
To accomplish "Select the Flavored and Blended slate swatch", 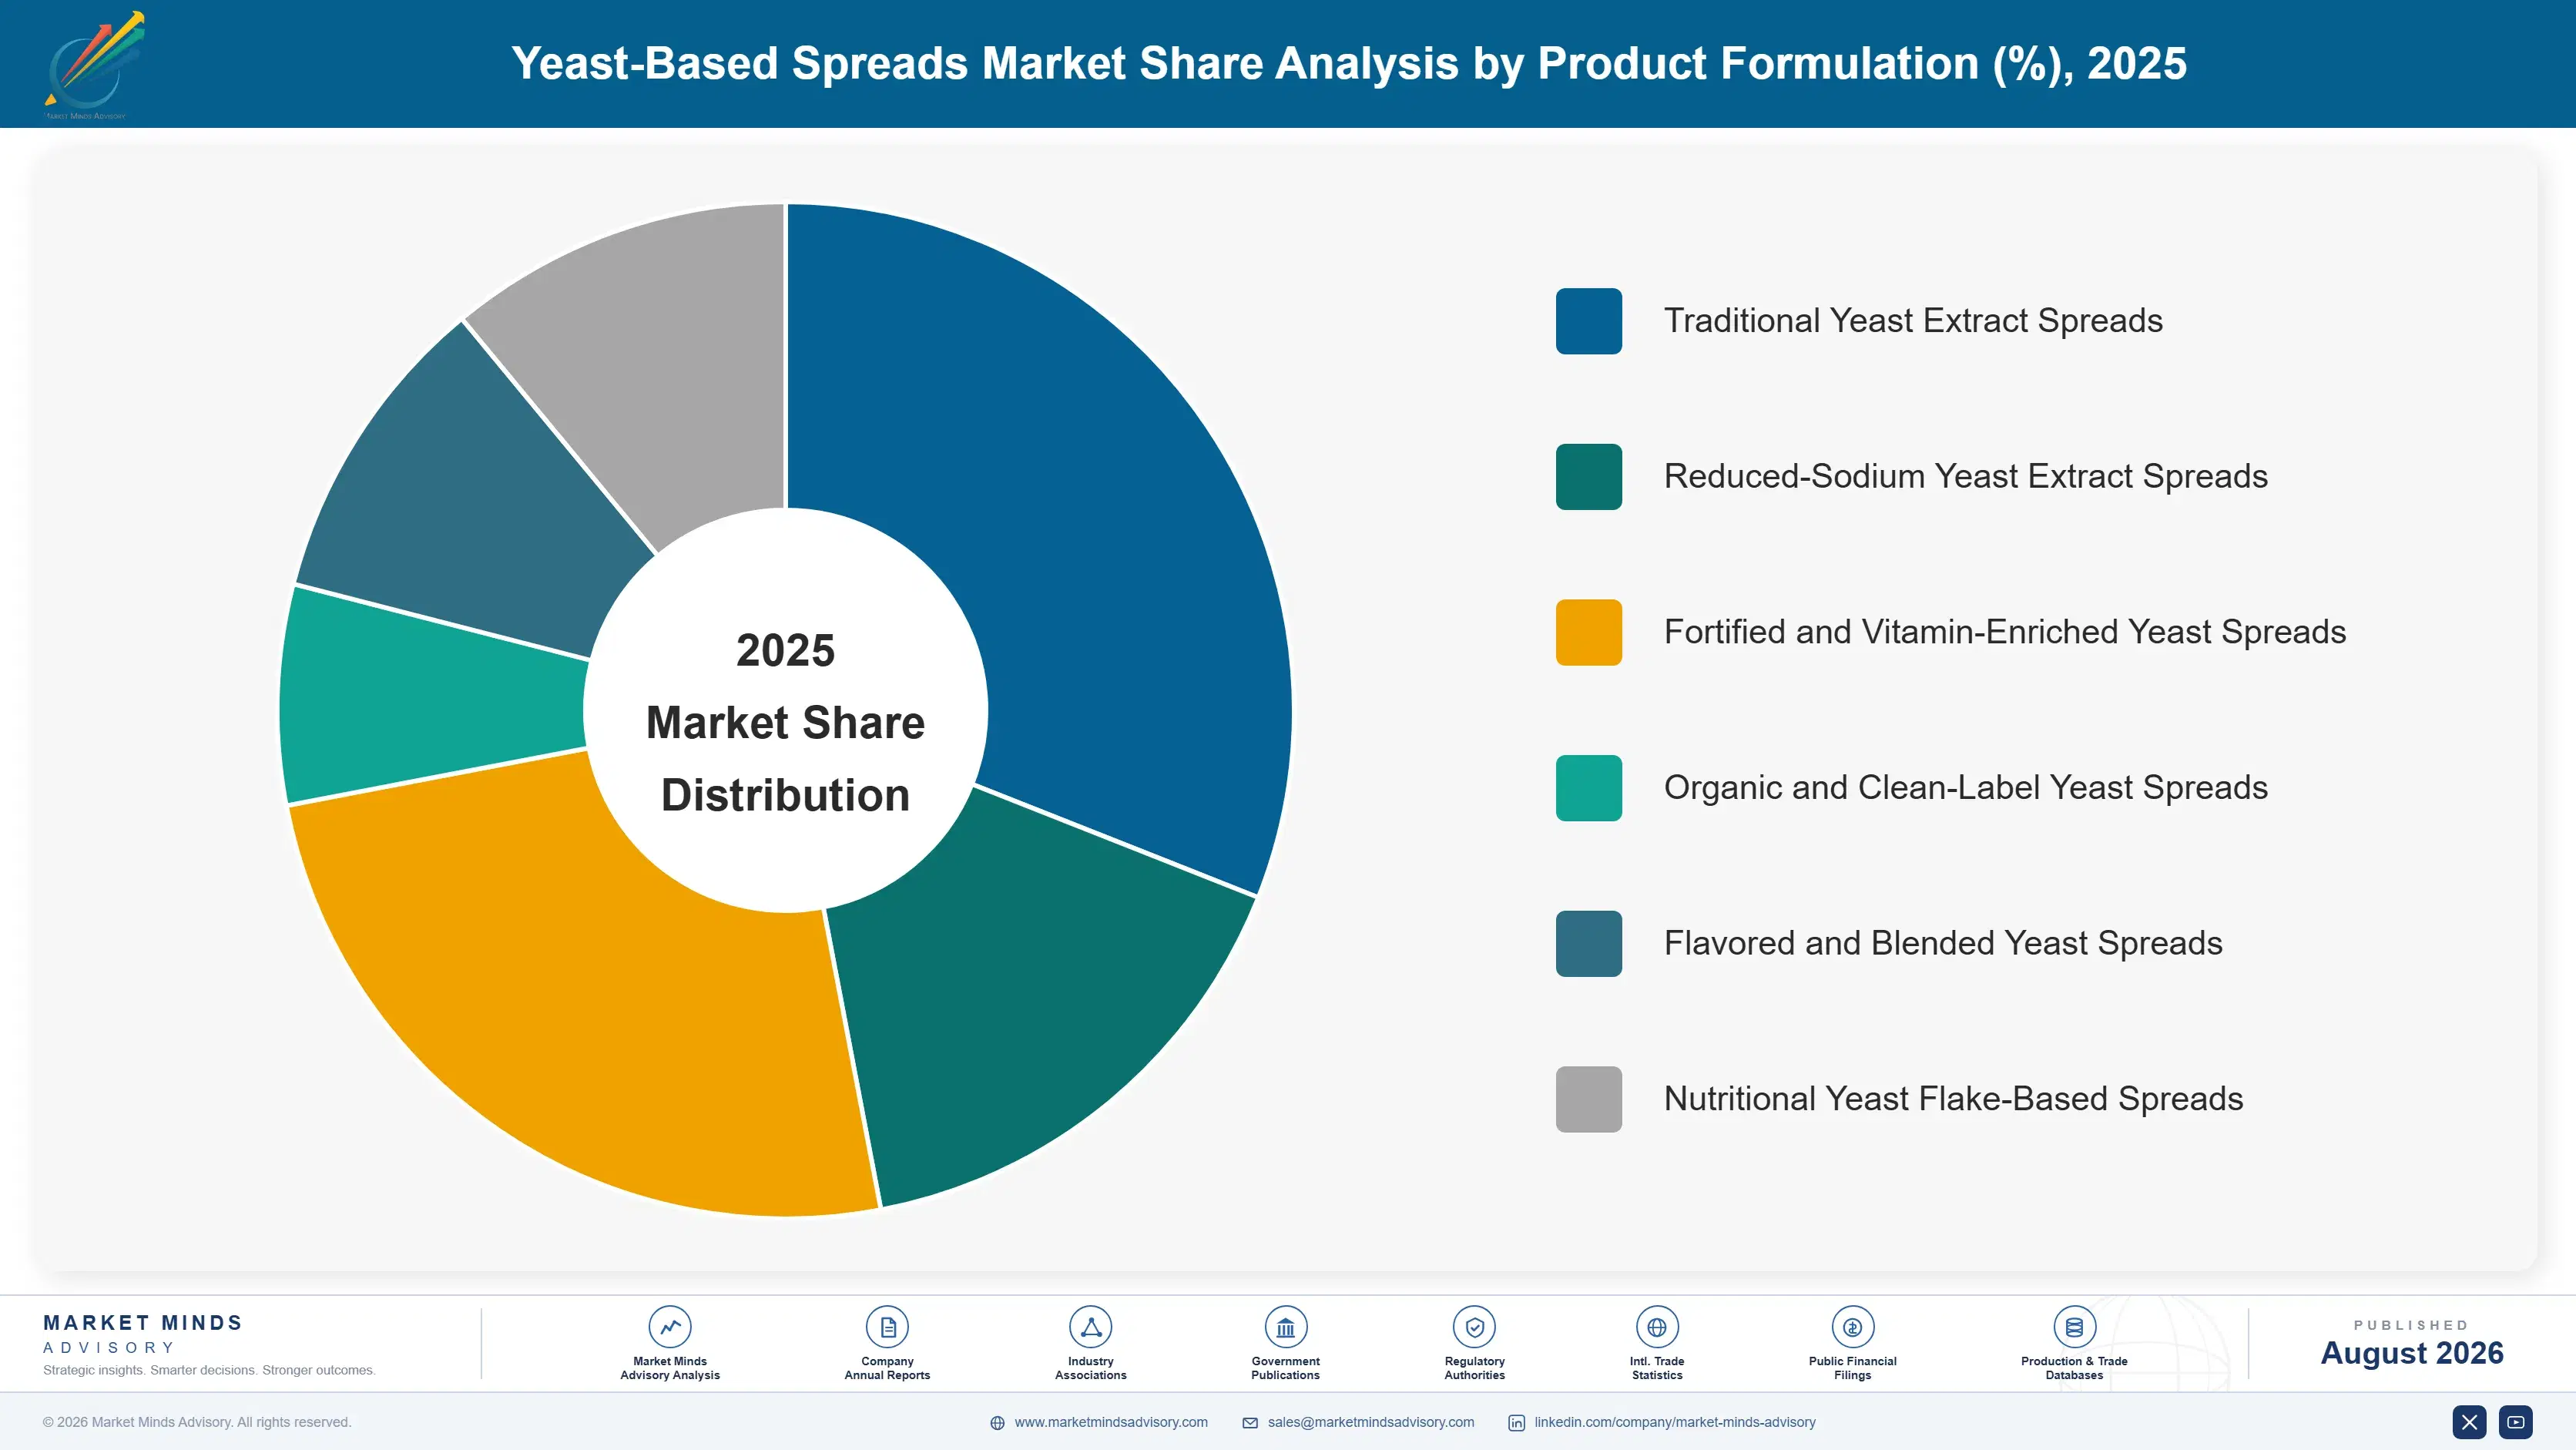I will click(1589, 944).
